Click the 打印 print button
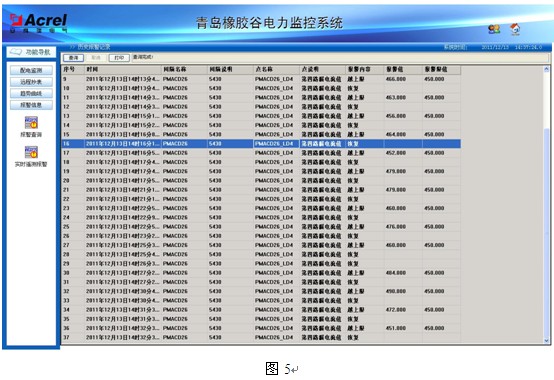 [x=119, y=58]
